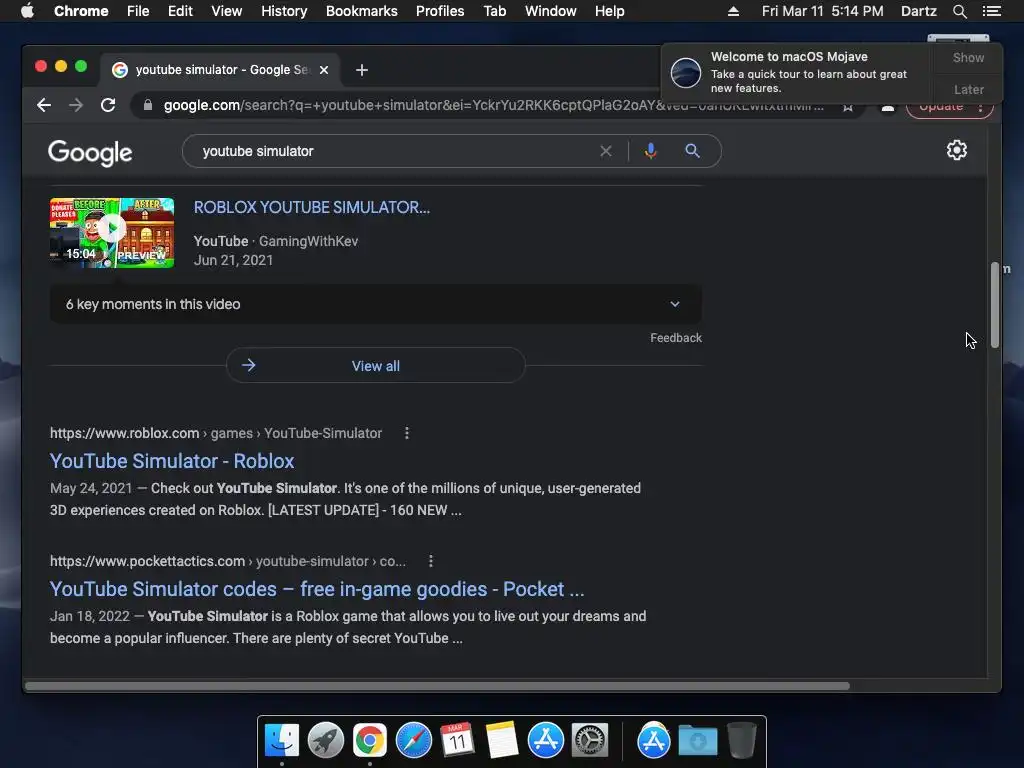Image resolution: width=1024 pixels, height=768 pixels.
Task: Go to the Google homepage logo
Action: [x=90, y=153]
